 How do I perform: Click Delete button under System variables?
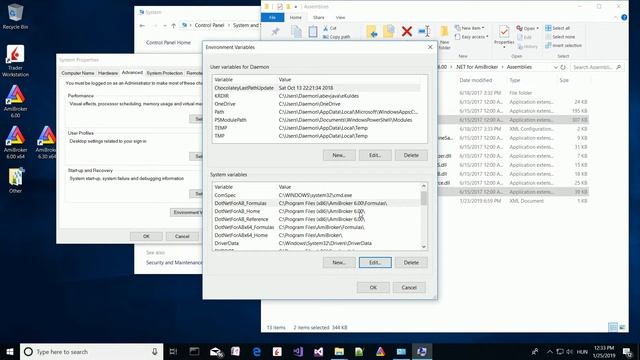pos(411,262)
